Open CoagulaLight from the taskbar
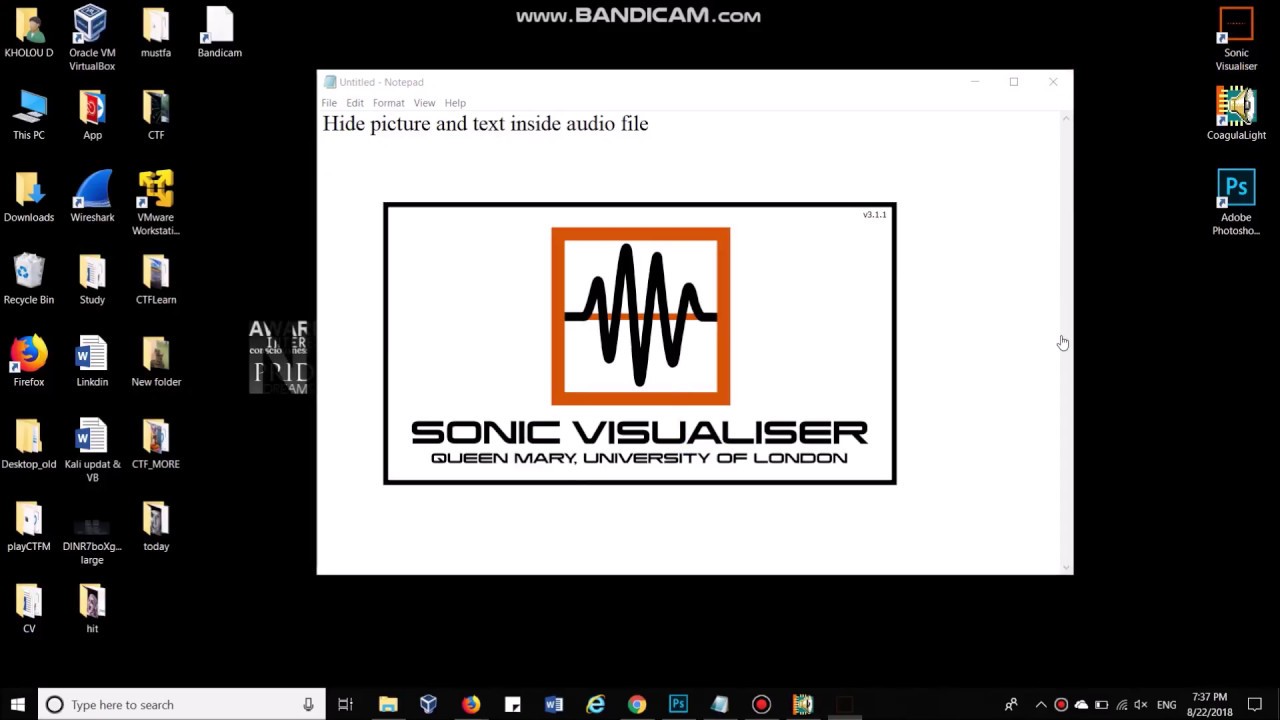This screenshot has width=1280, height=720. click(803, 704)
